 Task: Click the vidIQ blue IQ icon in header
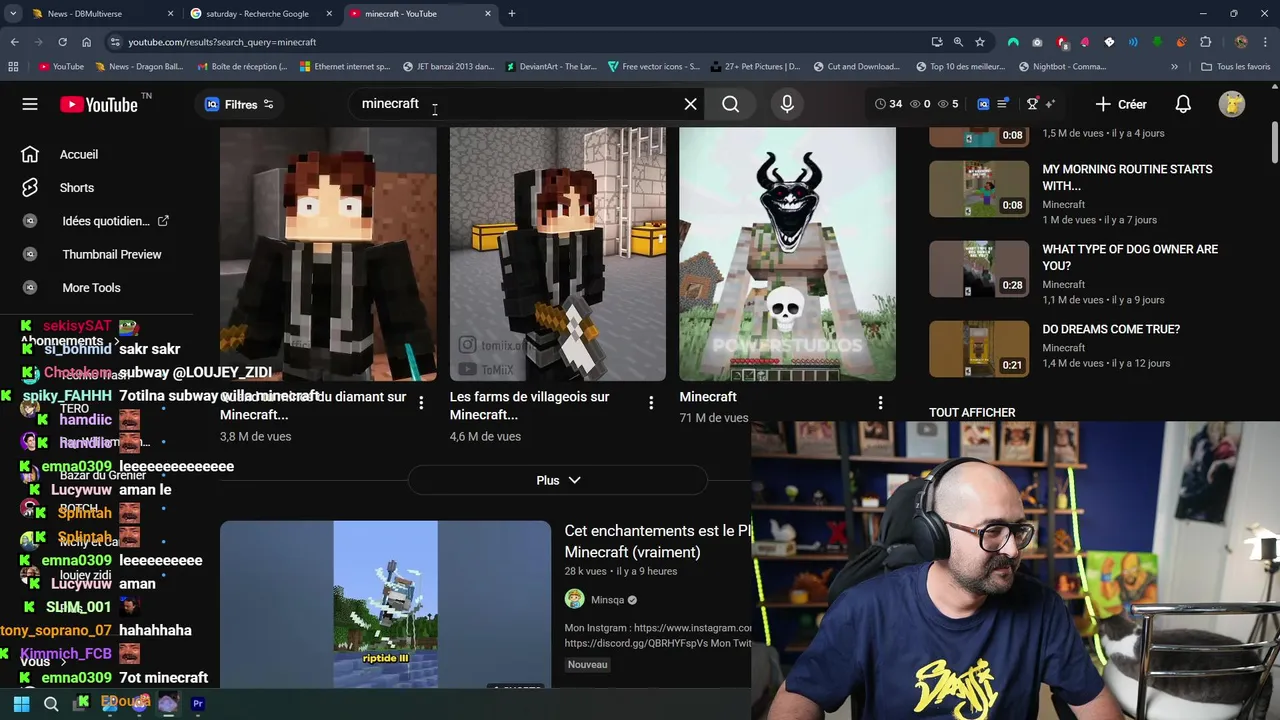coord(983,104)
